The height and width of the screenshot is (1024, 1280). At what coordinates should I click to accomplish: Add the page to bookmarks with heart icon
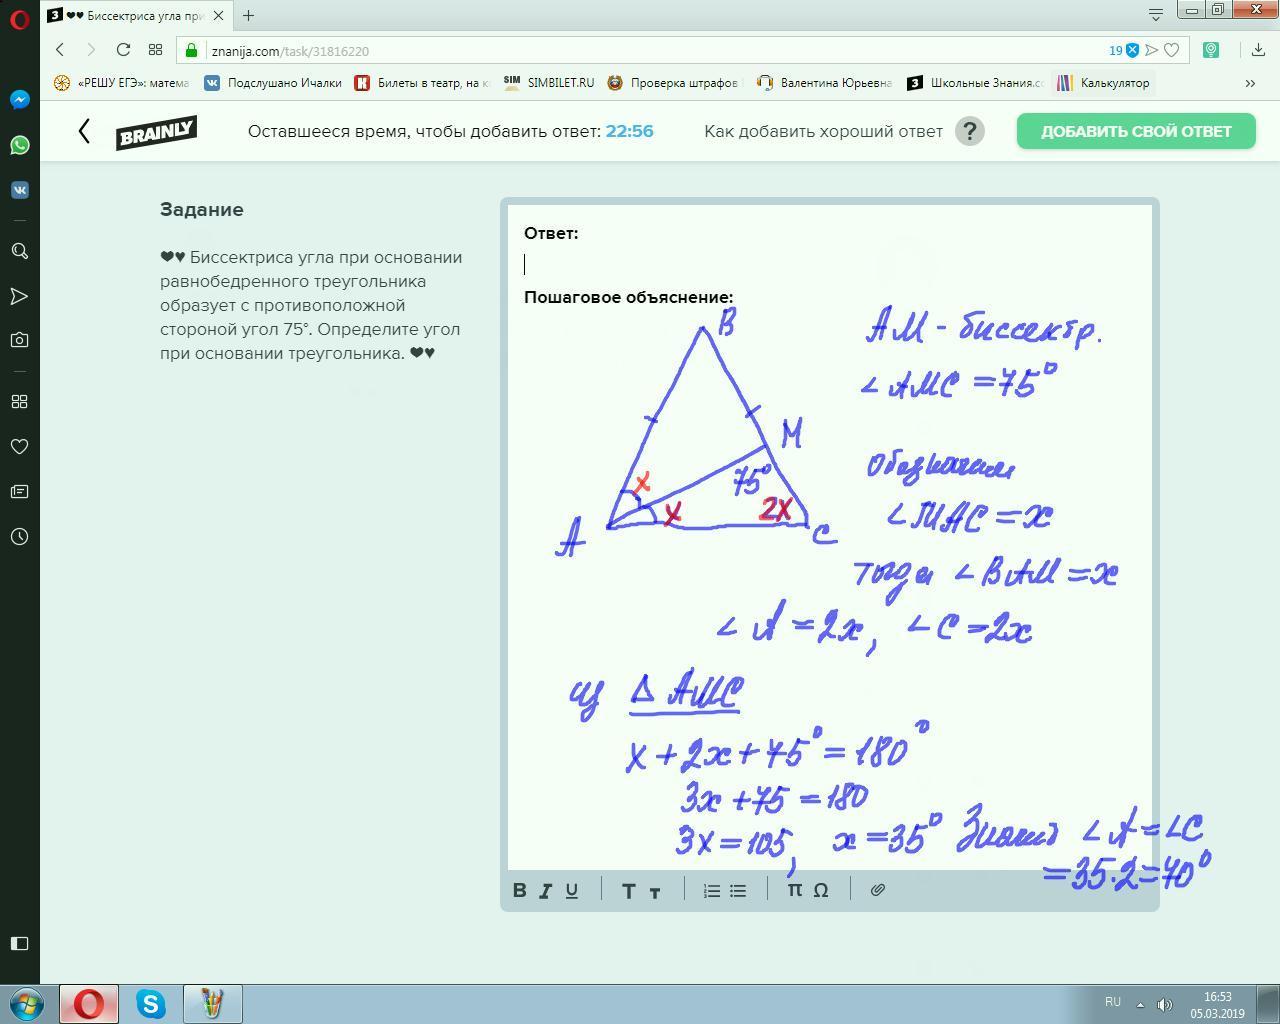tap(1172, 50)
